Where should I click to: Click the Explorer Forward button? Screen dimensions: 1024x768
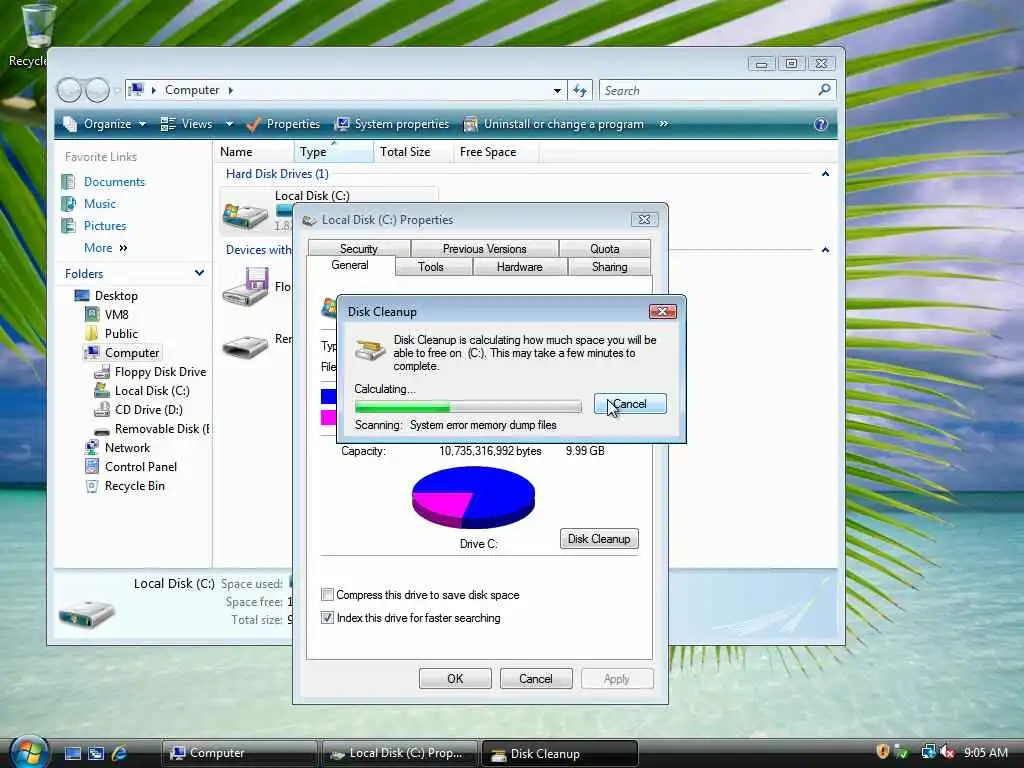pos(97,90)
